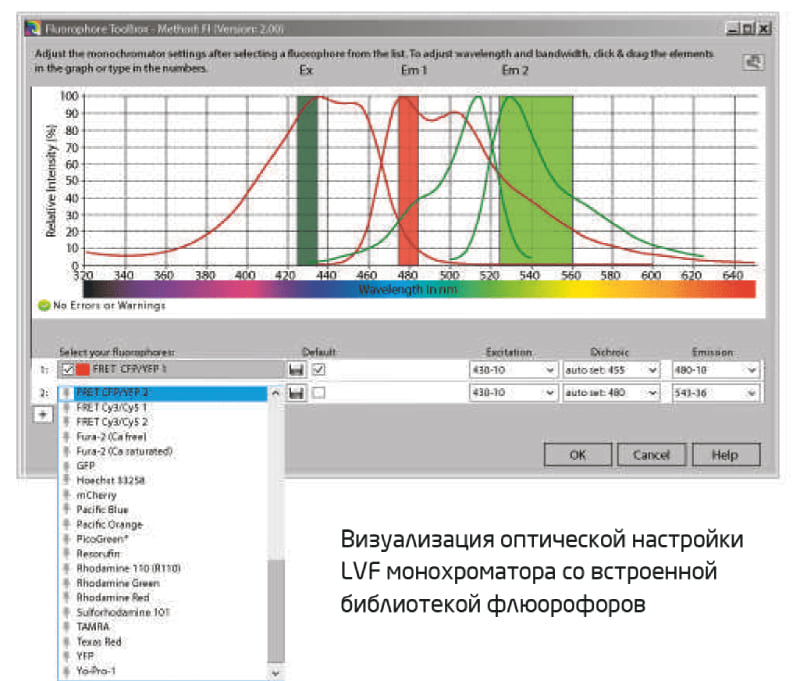
Task: Click the fluorophore list scrollbar thumb
Action: point(276,612)
